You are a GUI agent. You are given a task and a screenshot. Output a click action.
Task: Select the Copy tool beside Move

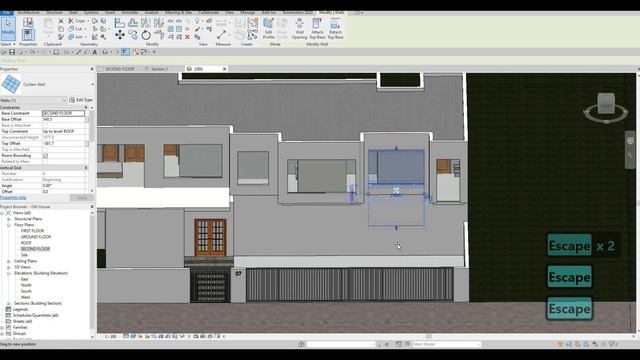(133, 35)
